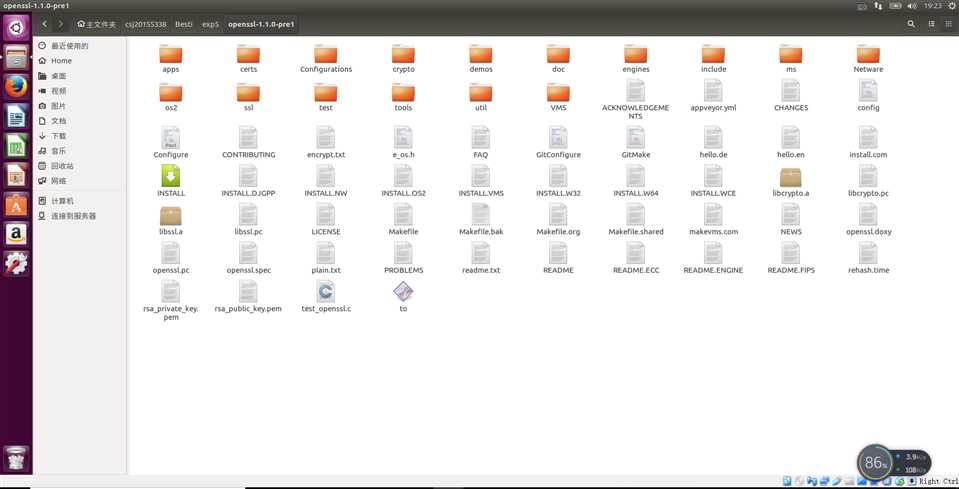Switch to grid view in toolbar

point(949,24)
